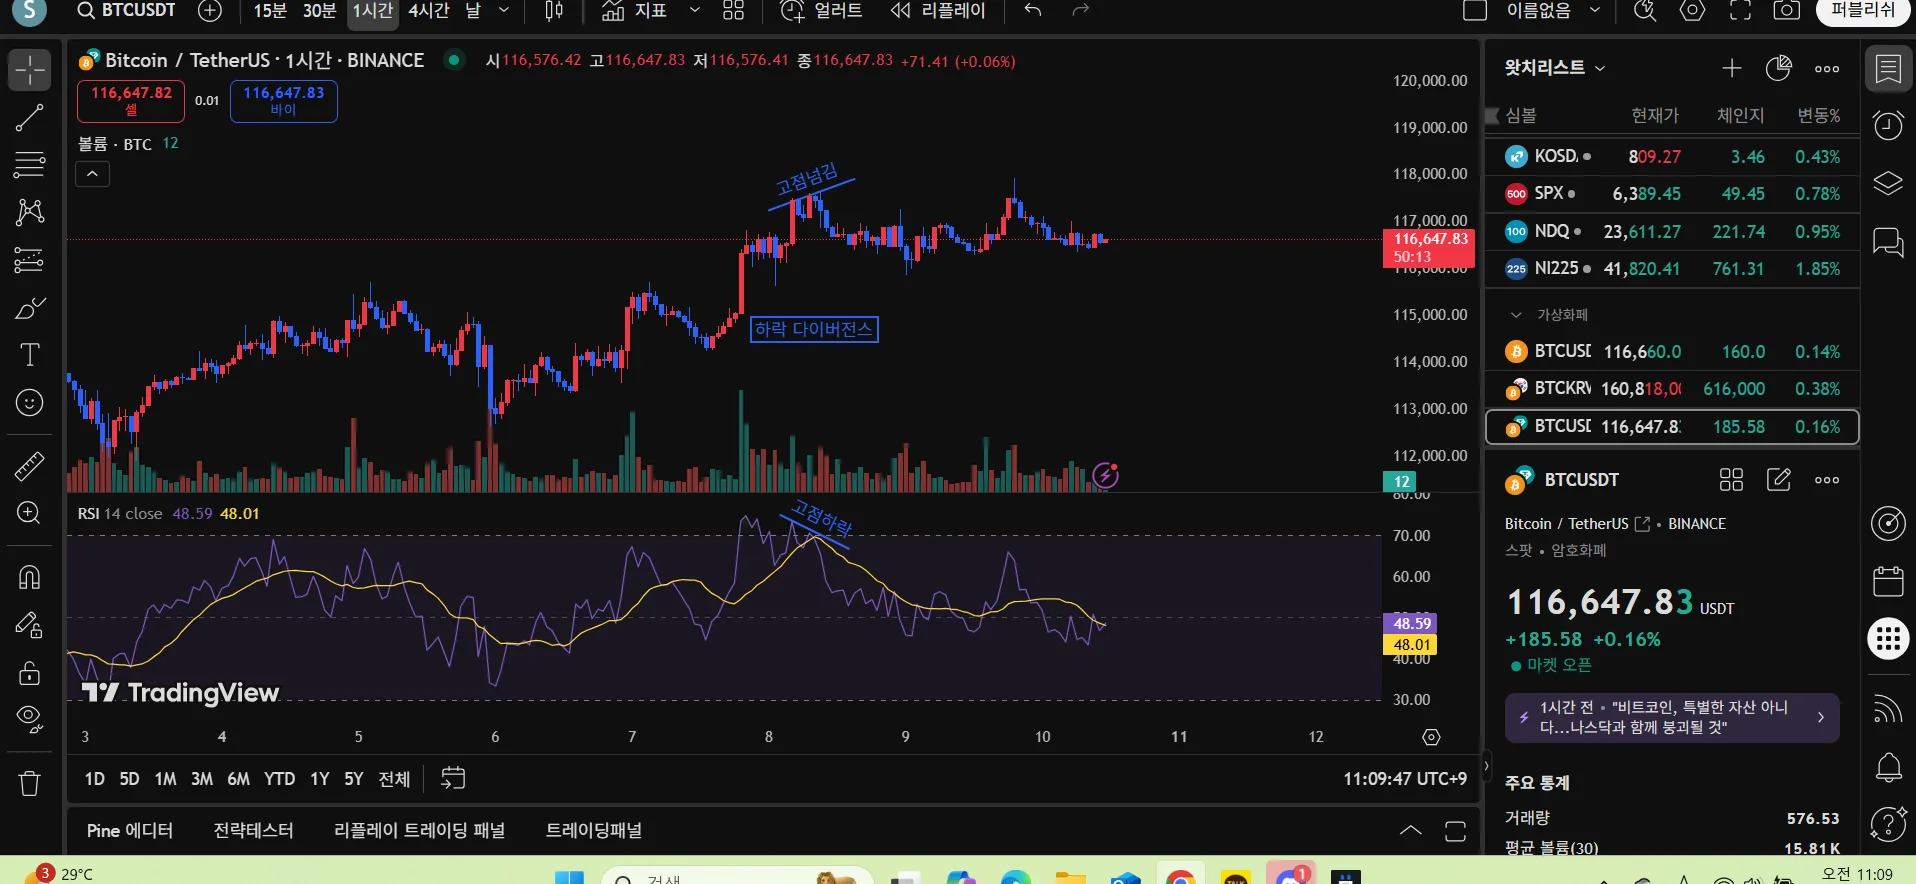Toggle hide all drawings eye icon
The image size is (1916, 884).
(x=29, y=719)
